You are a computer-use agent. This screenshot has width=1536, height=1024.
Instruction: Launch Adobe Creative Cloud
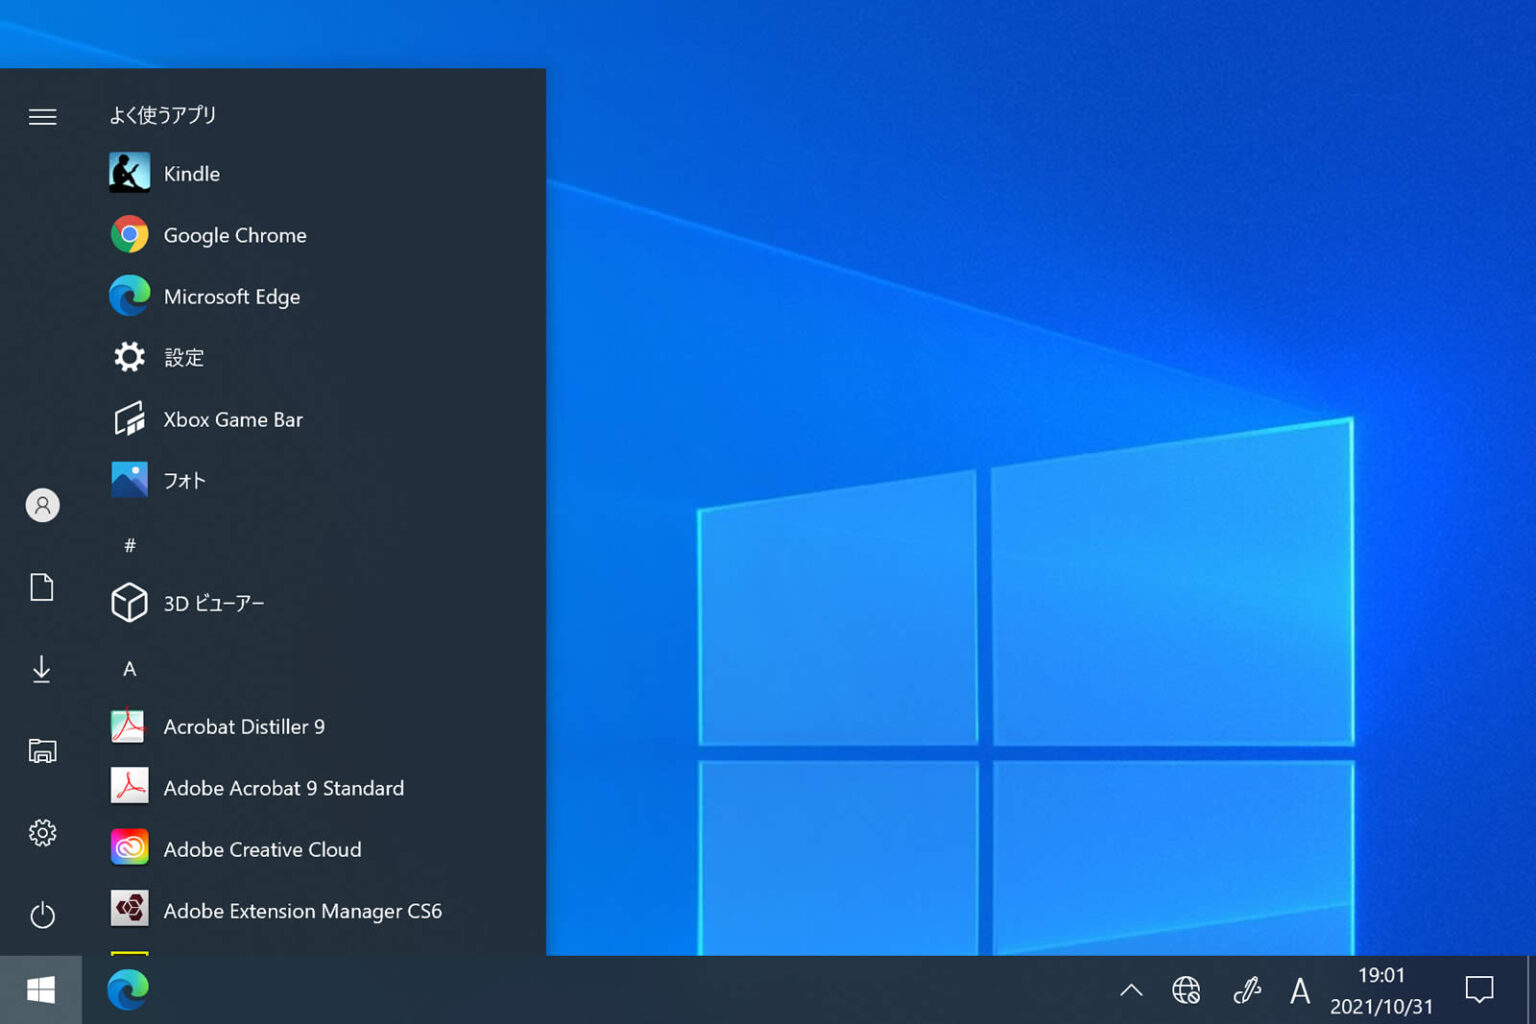point(262,850)
